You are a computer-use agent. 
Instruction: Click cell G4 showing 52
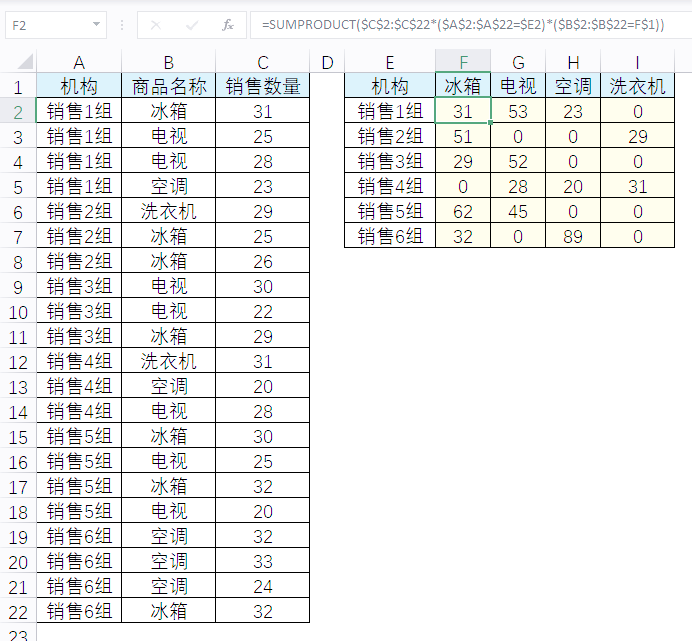point(518,161)
